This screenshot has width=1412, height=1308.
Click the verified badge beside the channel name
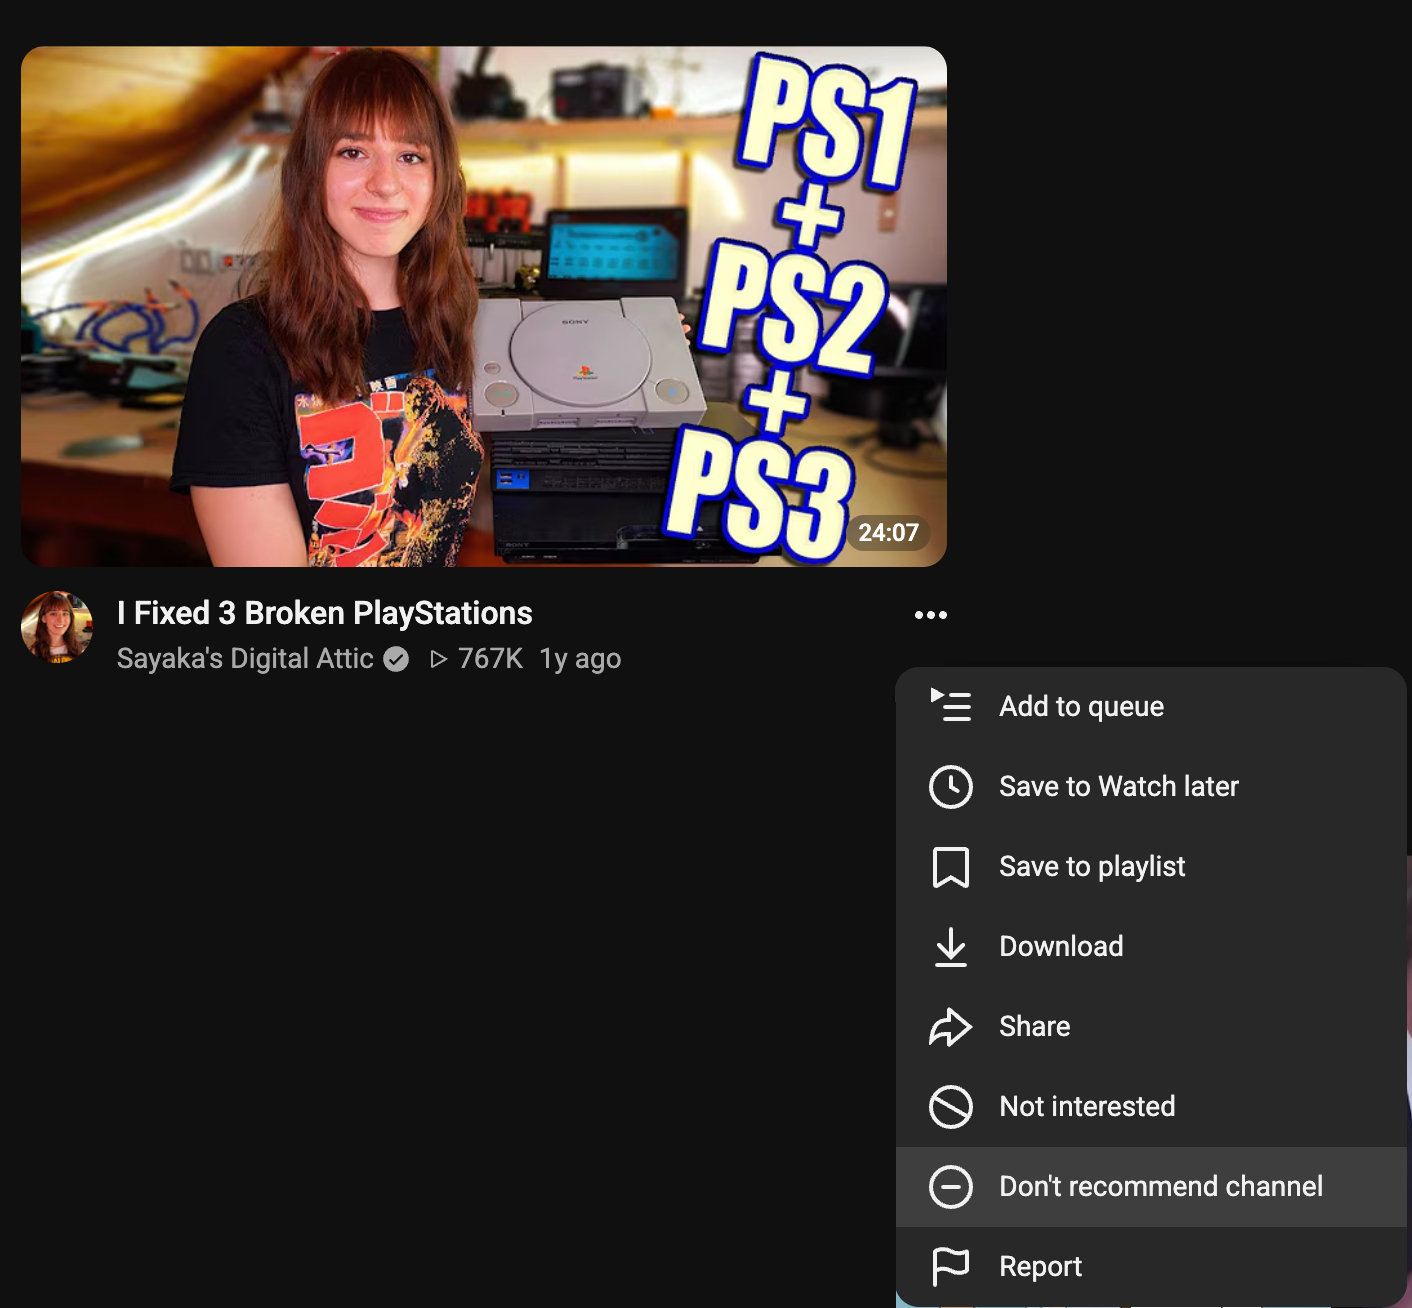(396, 659)
